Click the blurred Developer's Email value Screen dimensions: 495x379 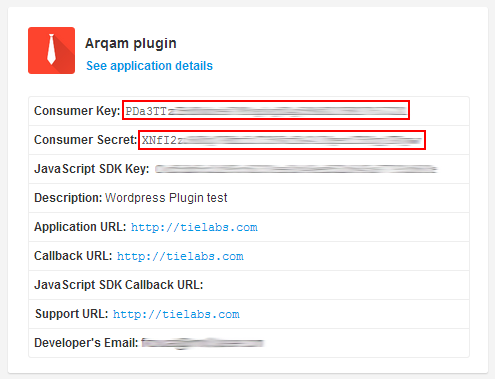click(x=203, y=343)
